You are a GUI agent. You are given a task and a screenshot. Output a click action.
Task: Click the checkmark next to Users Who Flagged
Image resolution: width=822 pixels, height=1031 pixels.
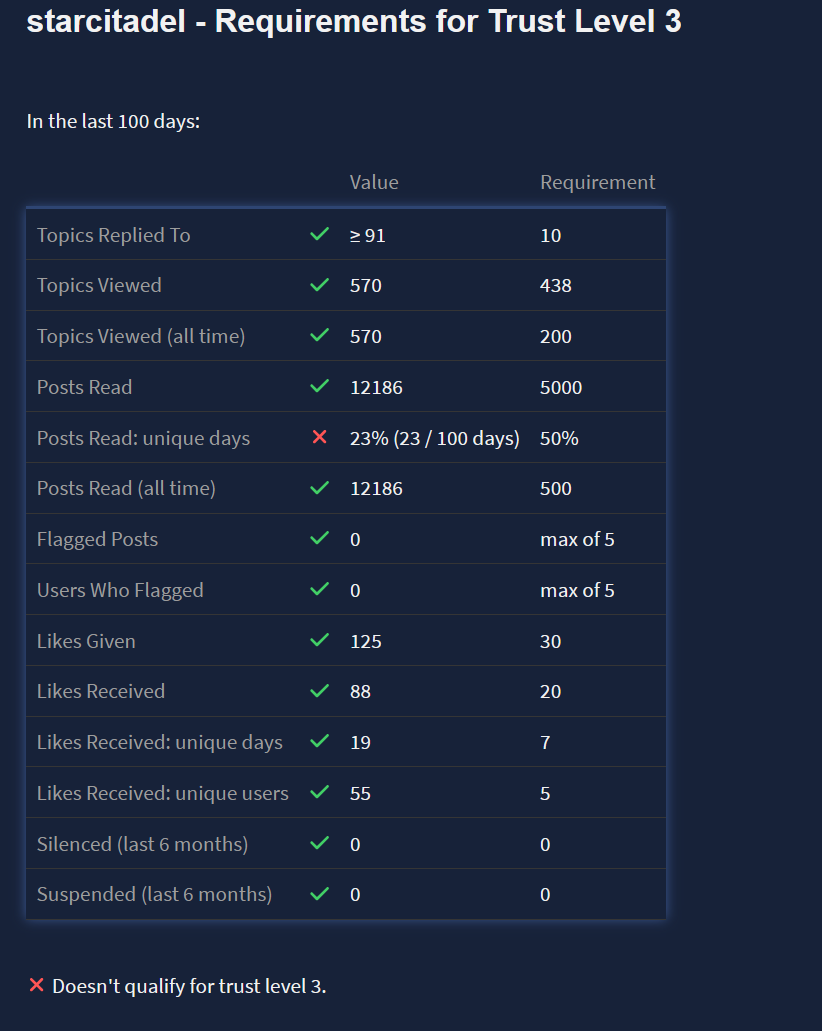(x=320, y=590)
